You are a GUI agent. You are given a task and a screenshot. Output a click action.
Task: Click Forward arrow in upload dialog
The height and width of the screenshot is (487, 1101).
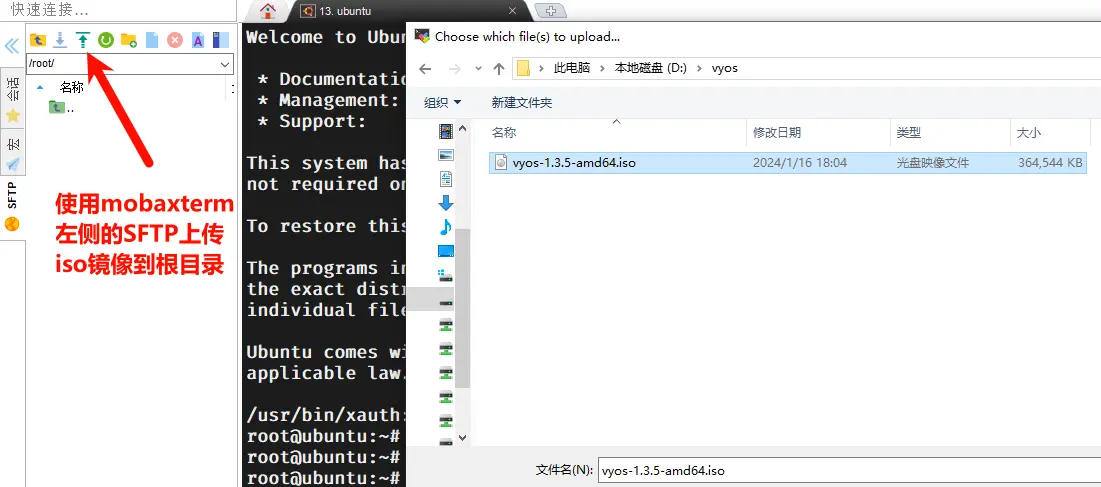454,68
